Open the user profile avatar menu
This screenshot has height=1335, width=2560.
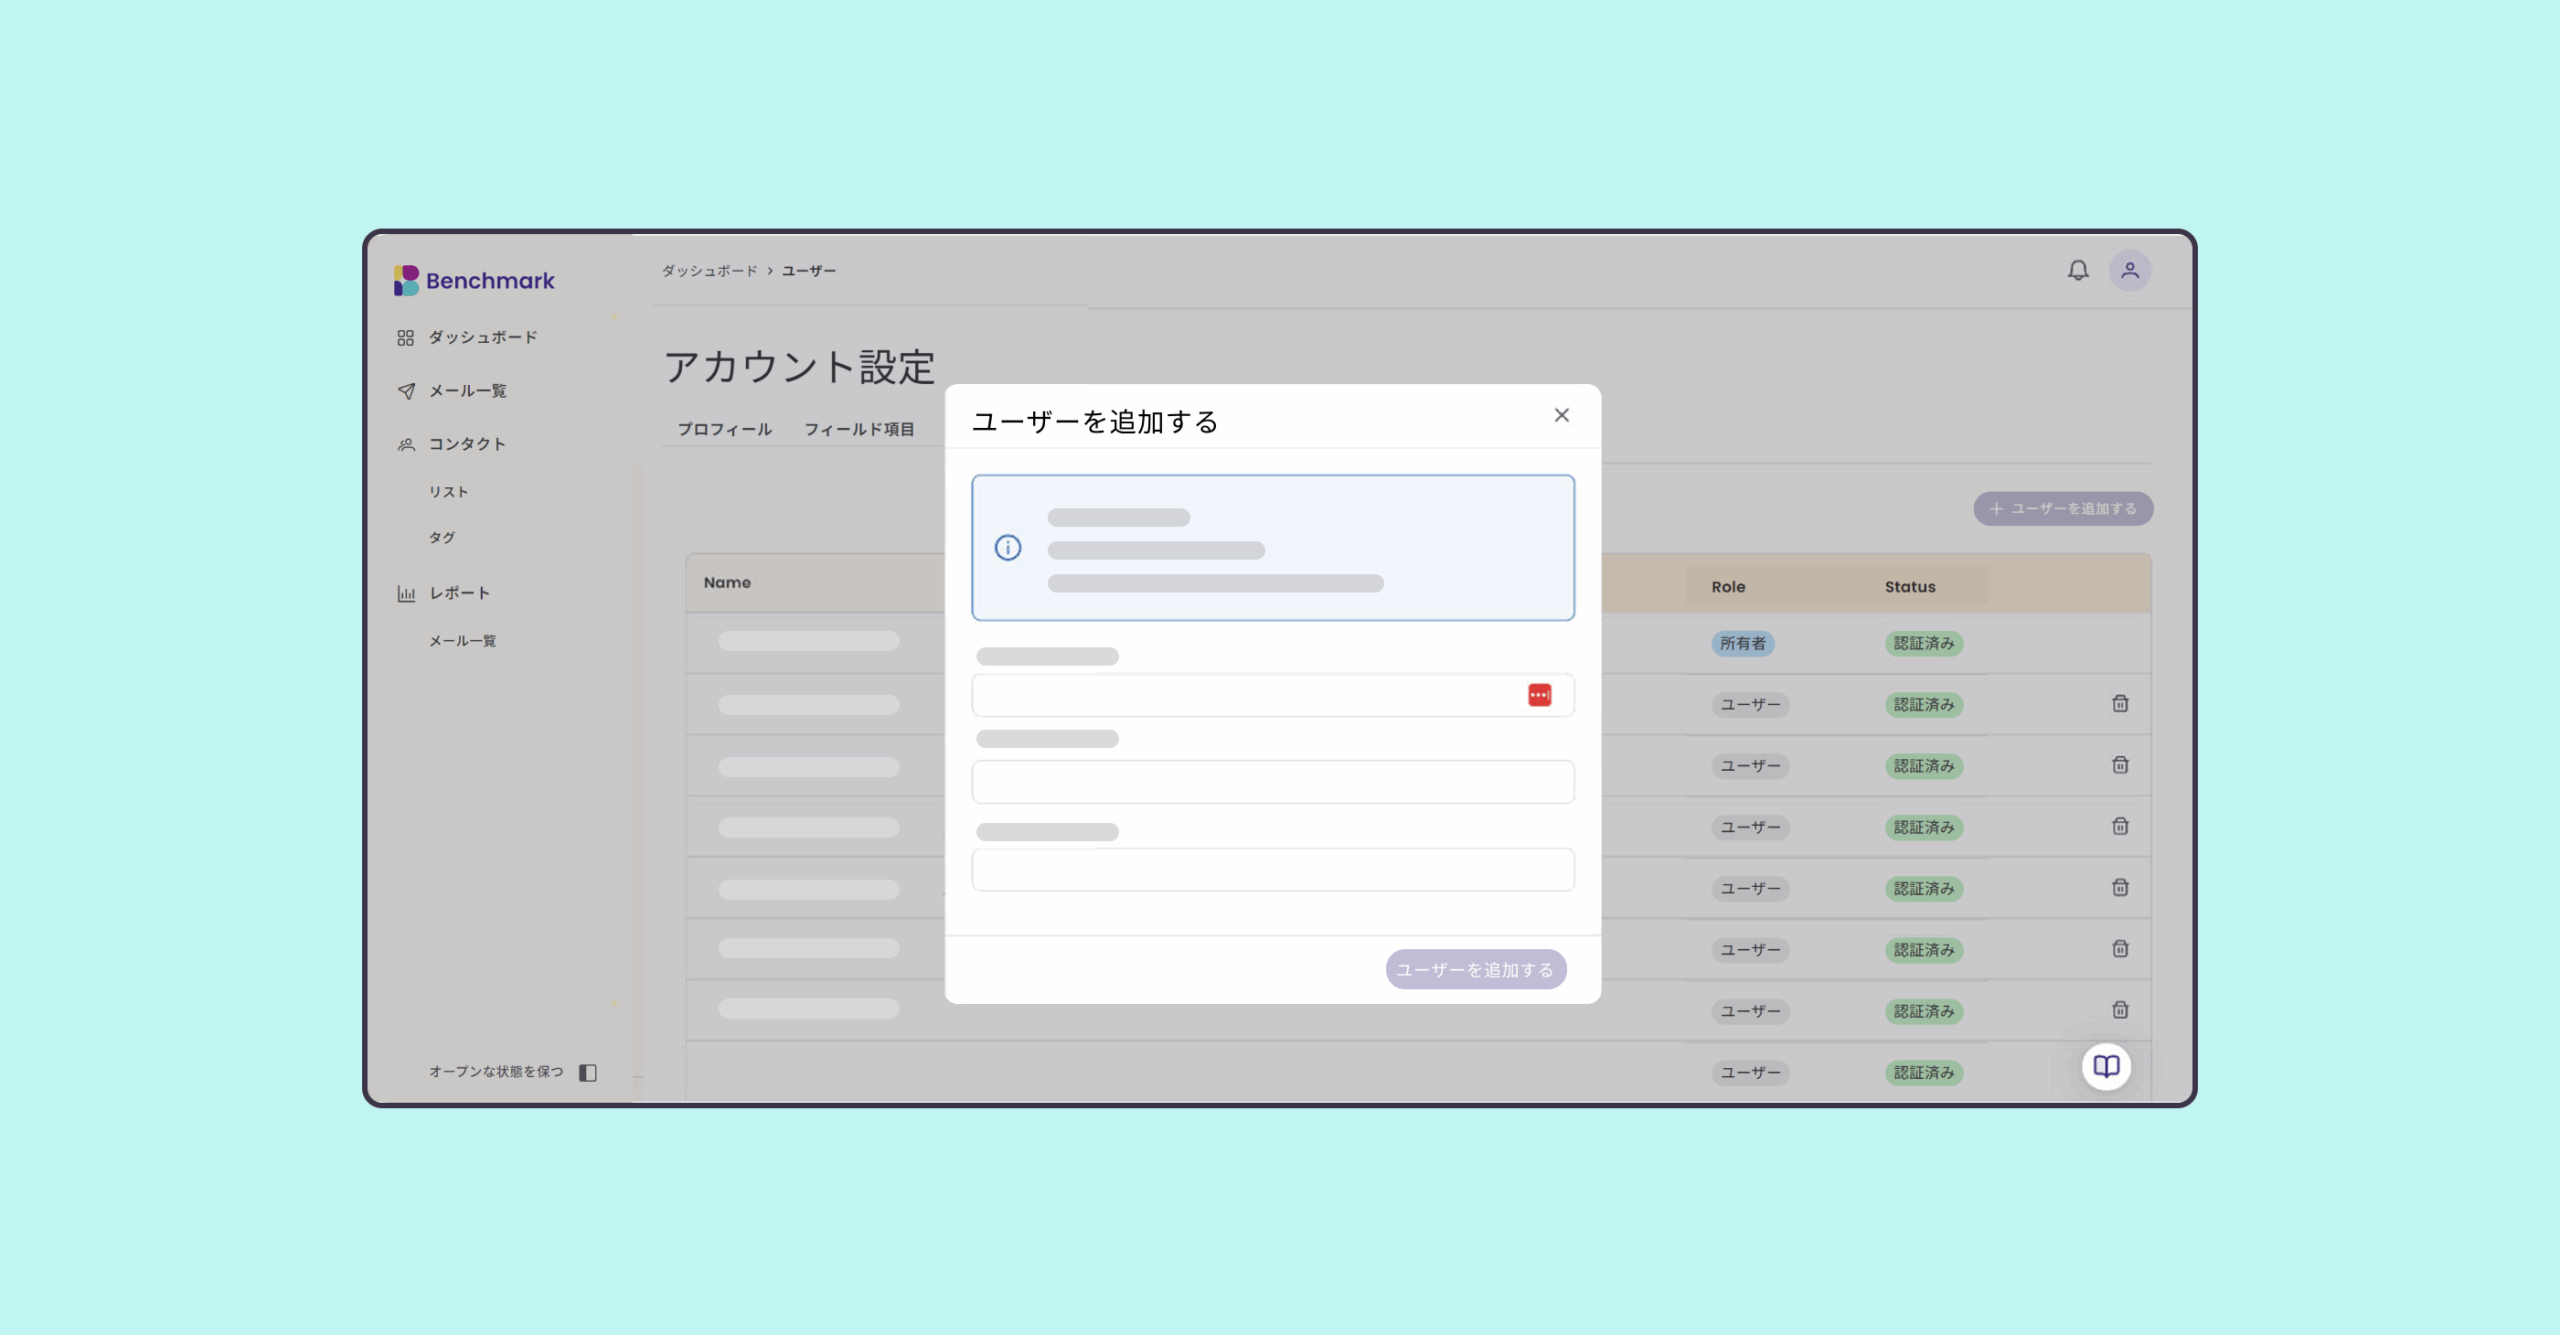pos(2130,270)
